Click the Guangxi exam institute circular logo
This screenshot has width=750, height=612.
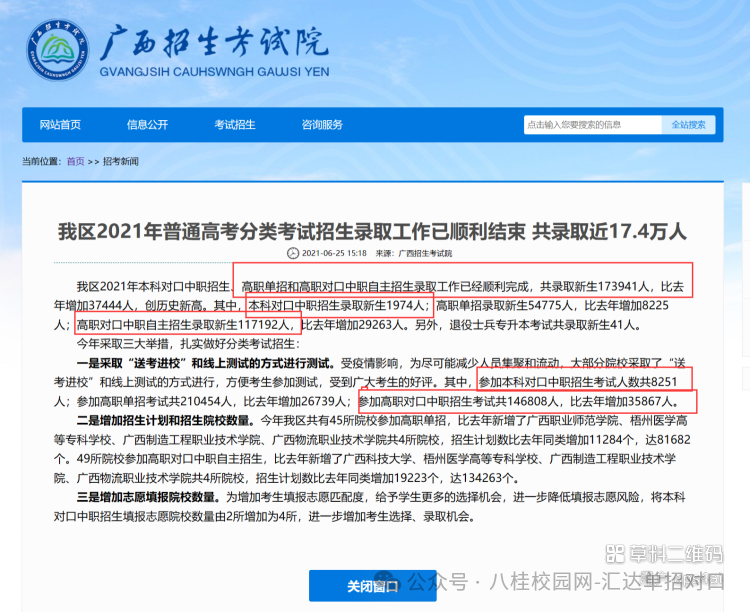pos(58,50)
